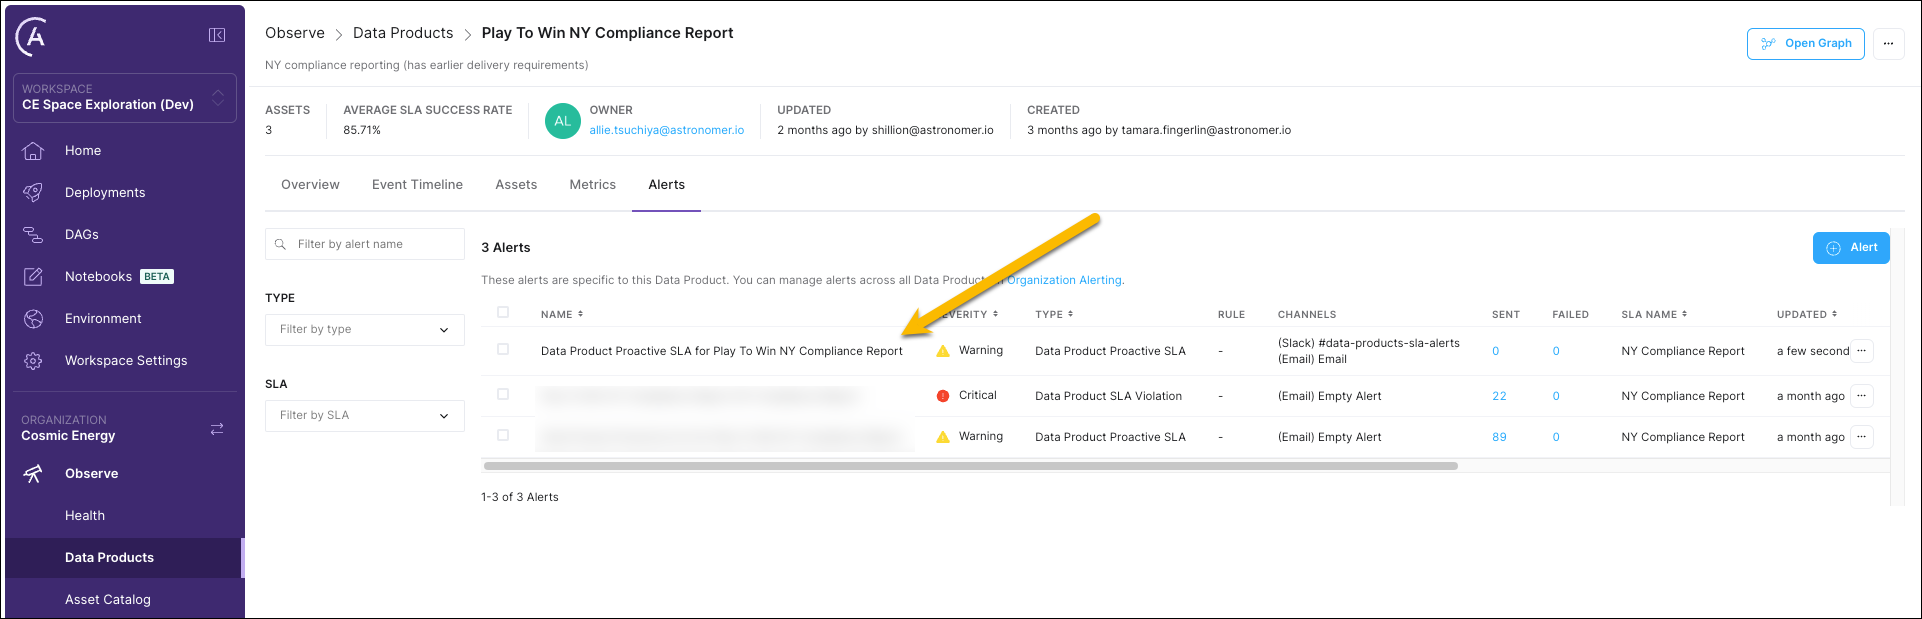This screenshot has width=1922, height=619.
Task: Follow the Organization Alerting link
Action: pos(1065,280)
